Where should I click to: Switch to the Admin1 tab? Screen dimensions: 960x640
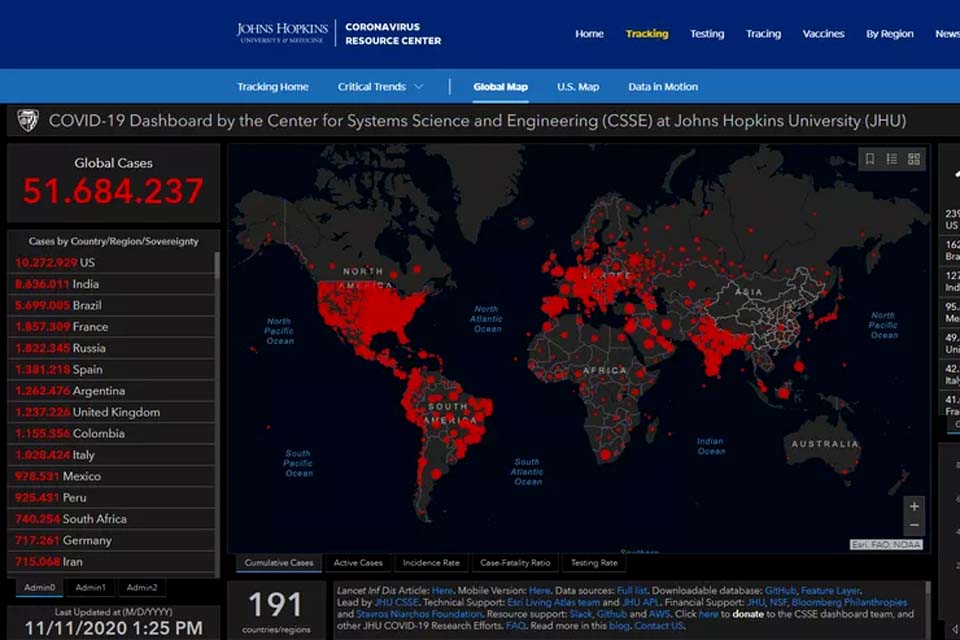(x=91, y=588)
